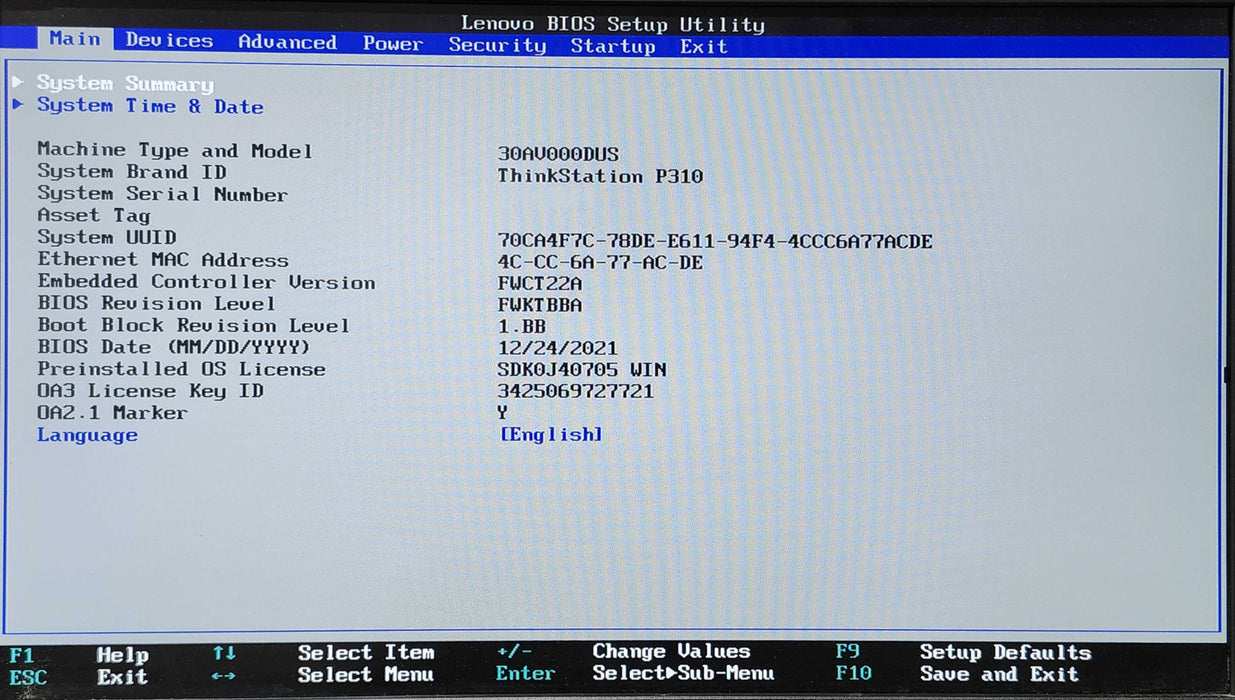Click the OA2.1 Marker value Y
The image size is (1235, 700).
coord(503,413)
